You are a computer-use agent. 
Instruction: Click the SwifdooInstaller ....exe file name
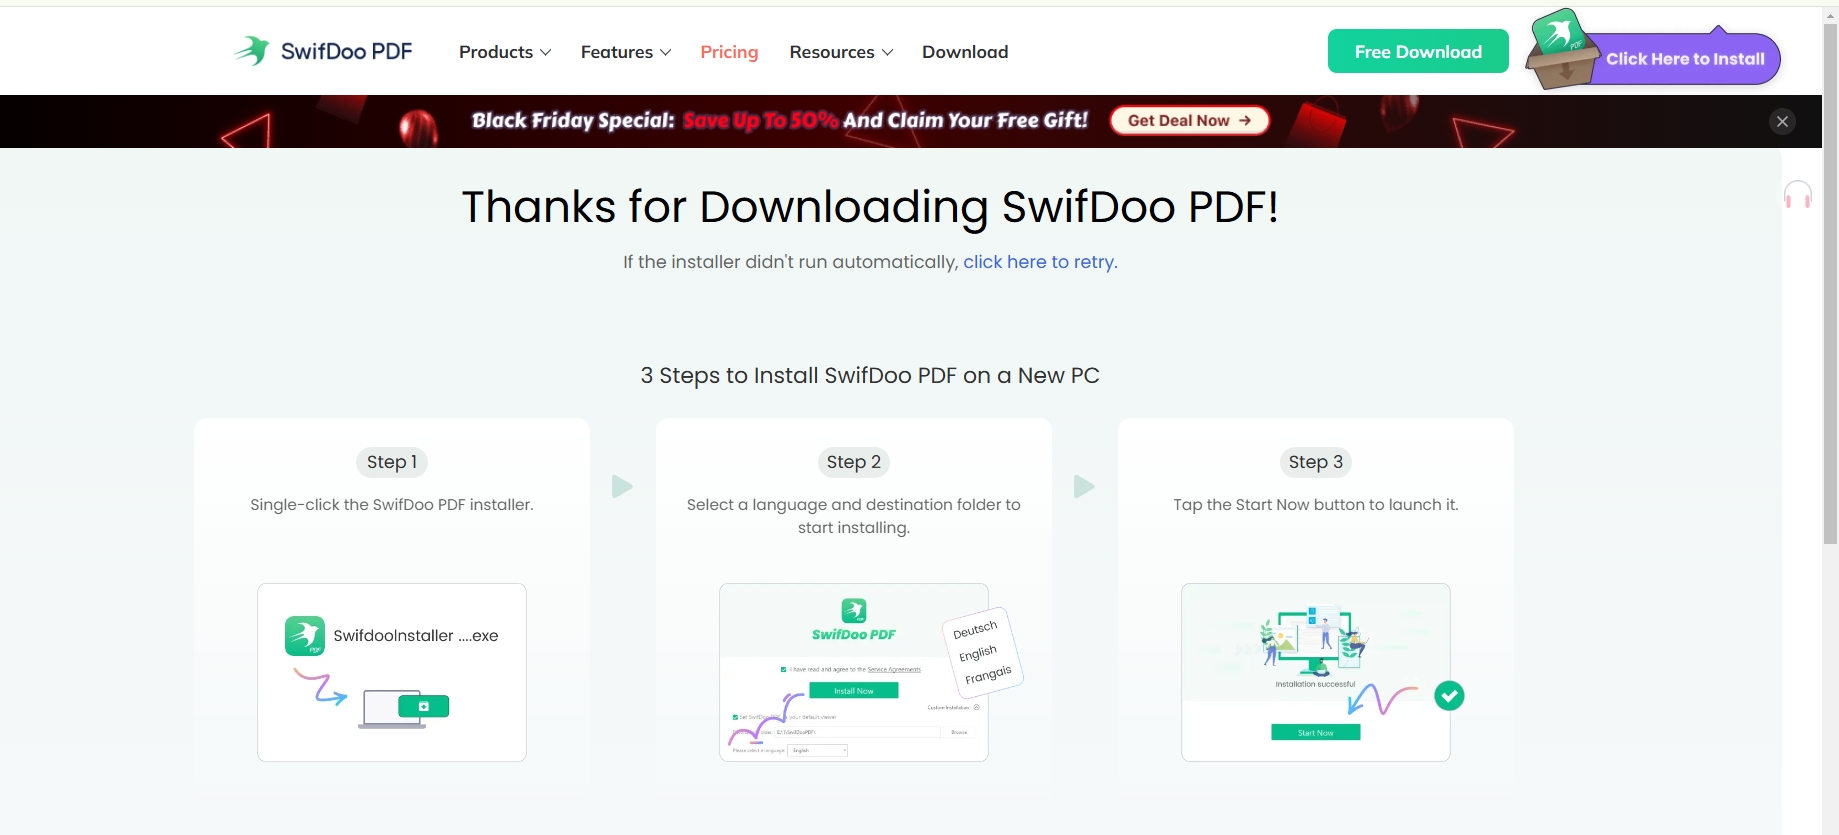pyautogui.click(x=416, y=636)
